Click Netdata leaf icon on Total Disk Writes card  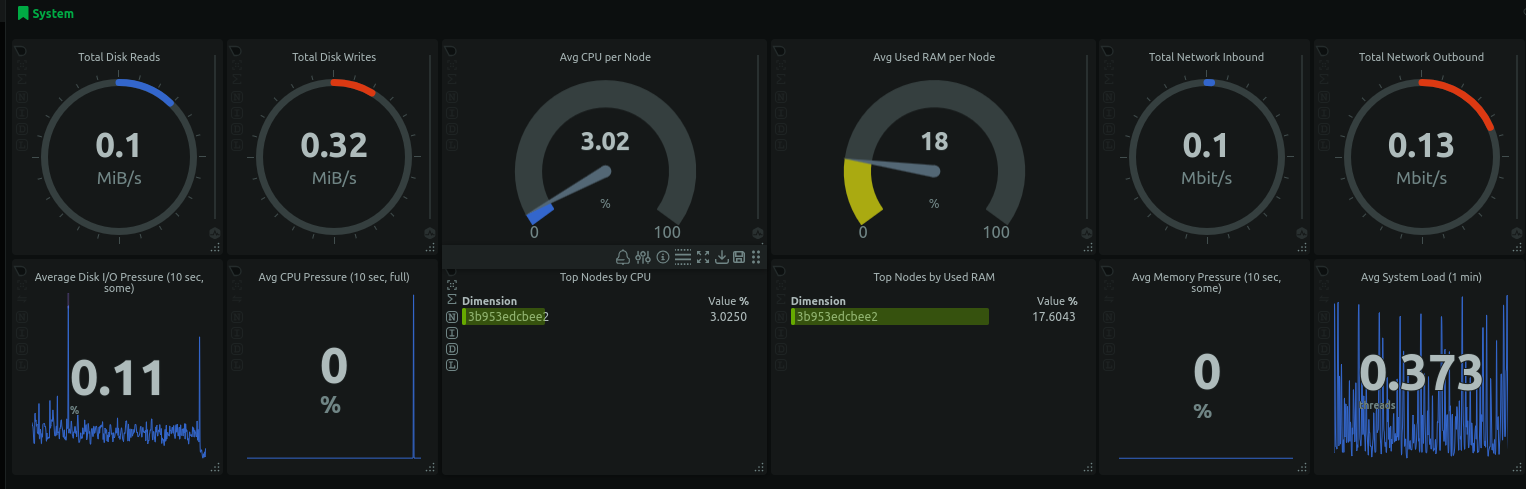click(x=236, y=49)
